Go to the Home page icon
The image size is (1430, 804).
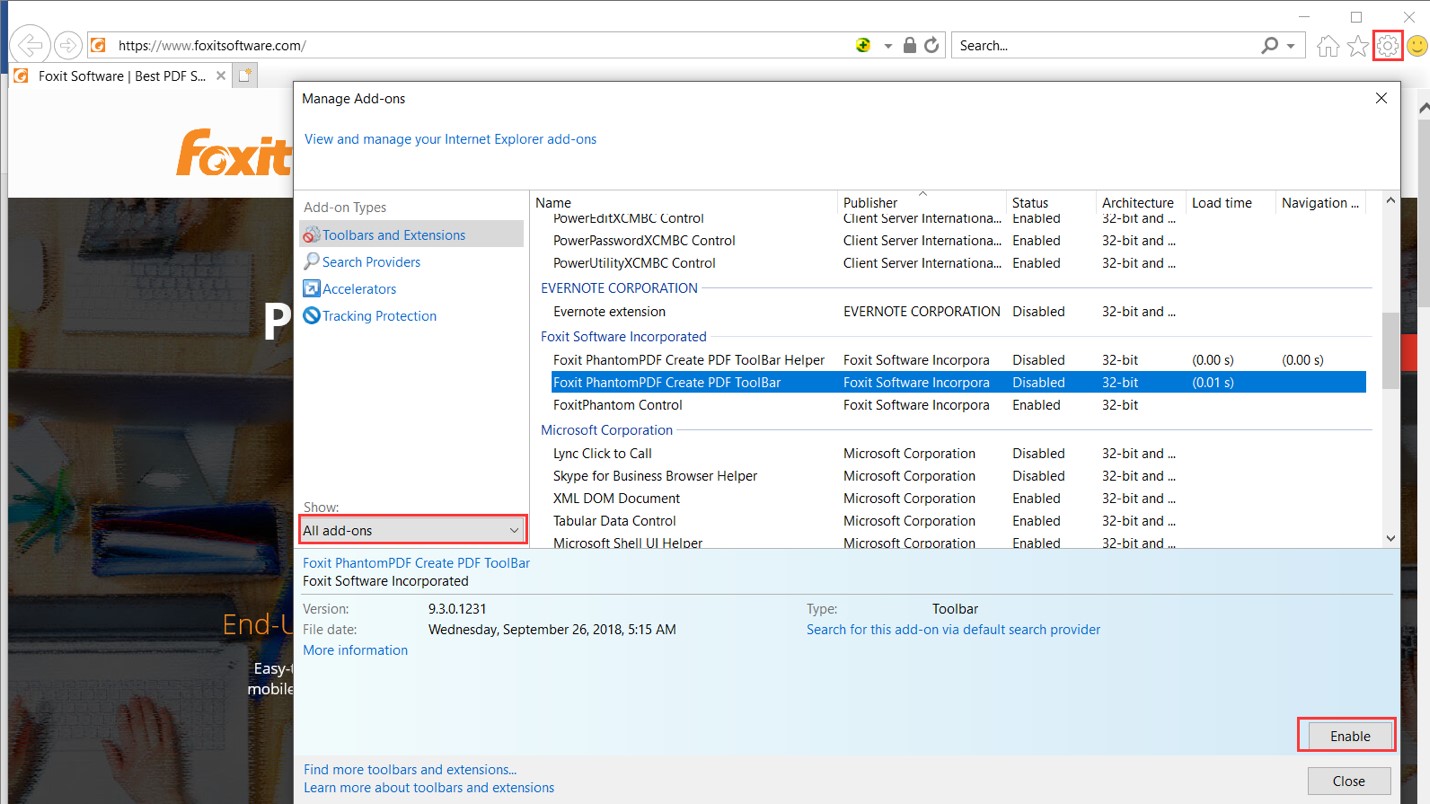tap(1327, 46)
